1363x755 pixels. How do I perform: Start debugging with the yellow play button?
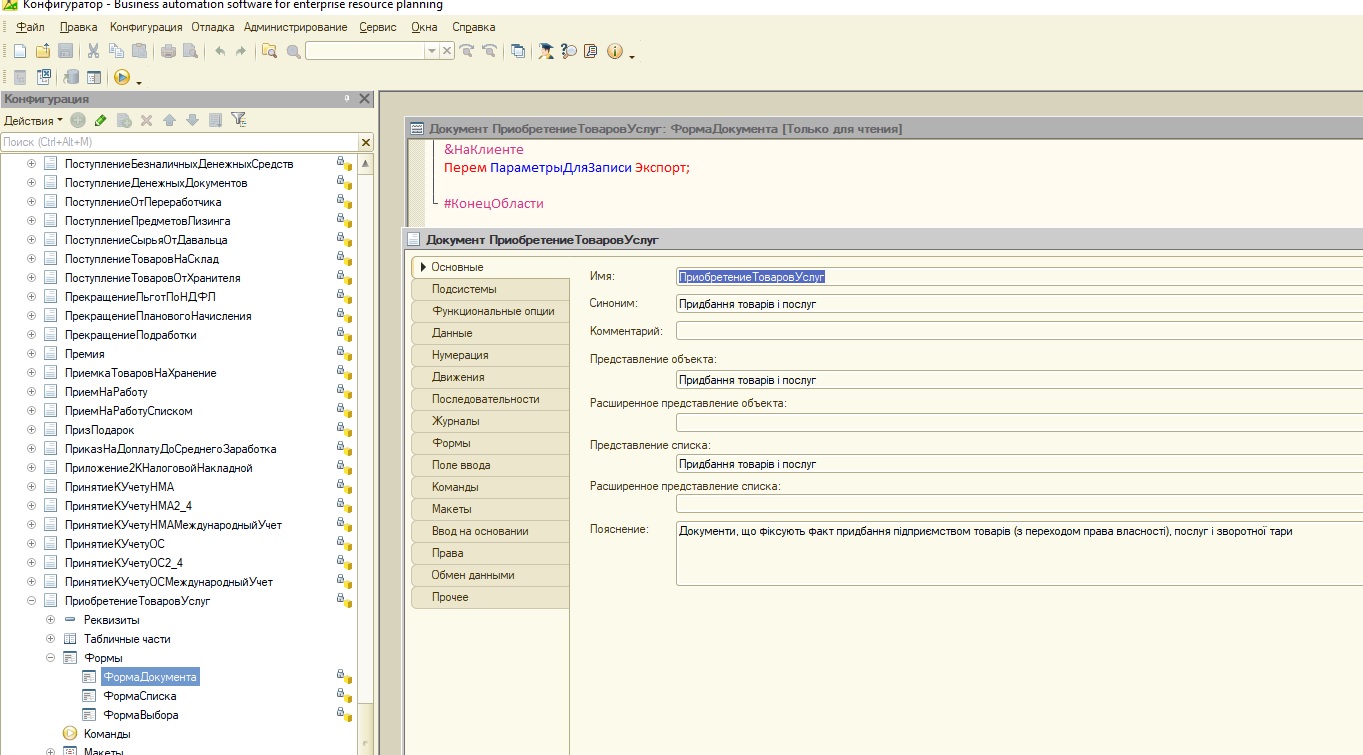pyautogui.click(x=122, y=77)
